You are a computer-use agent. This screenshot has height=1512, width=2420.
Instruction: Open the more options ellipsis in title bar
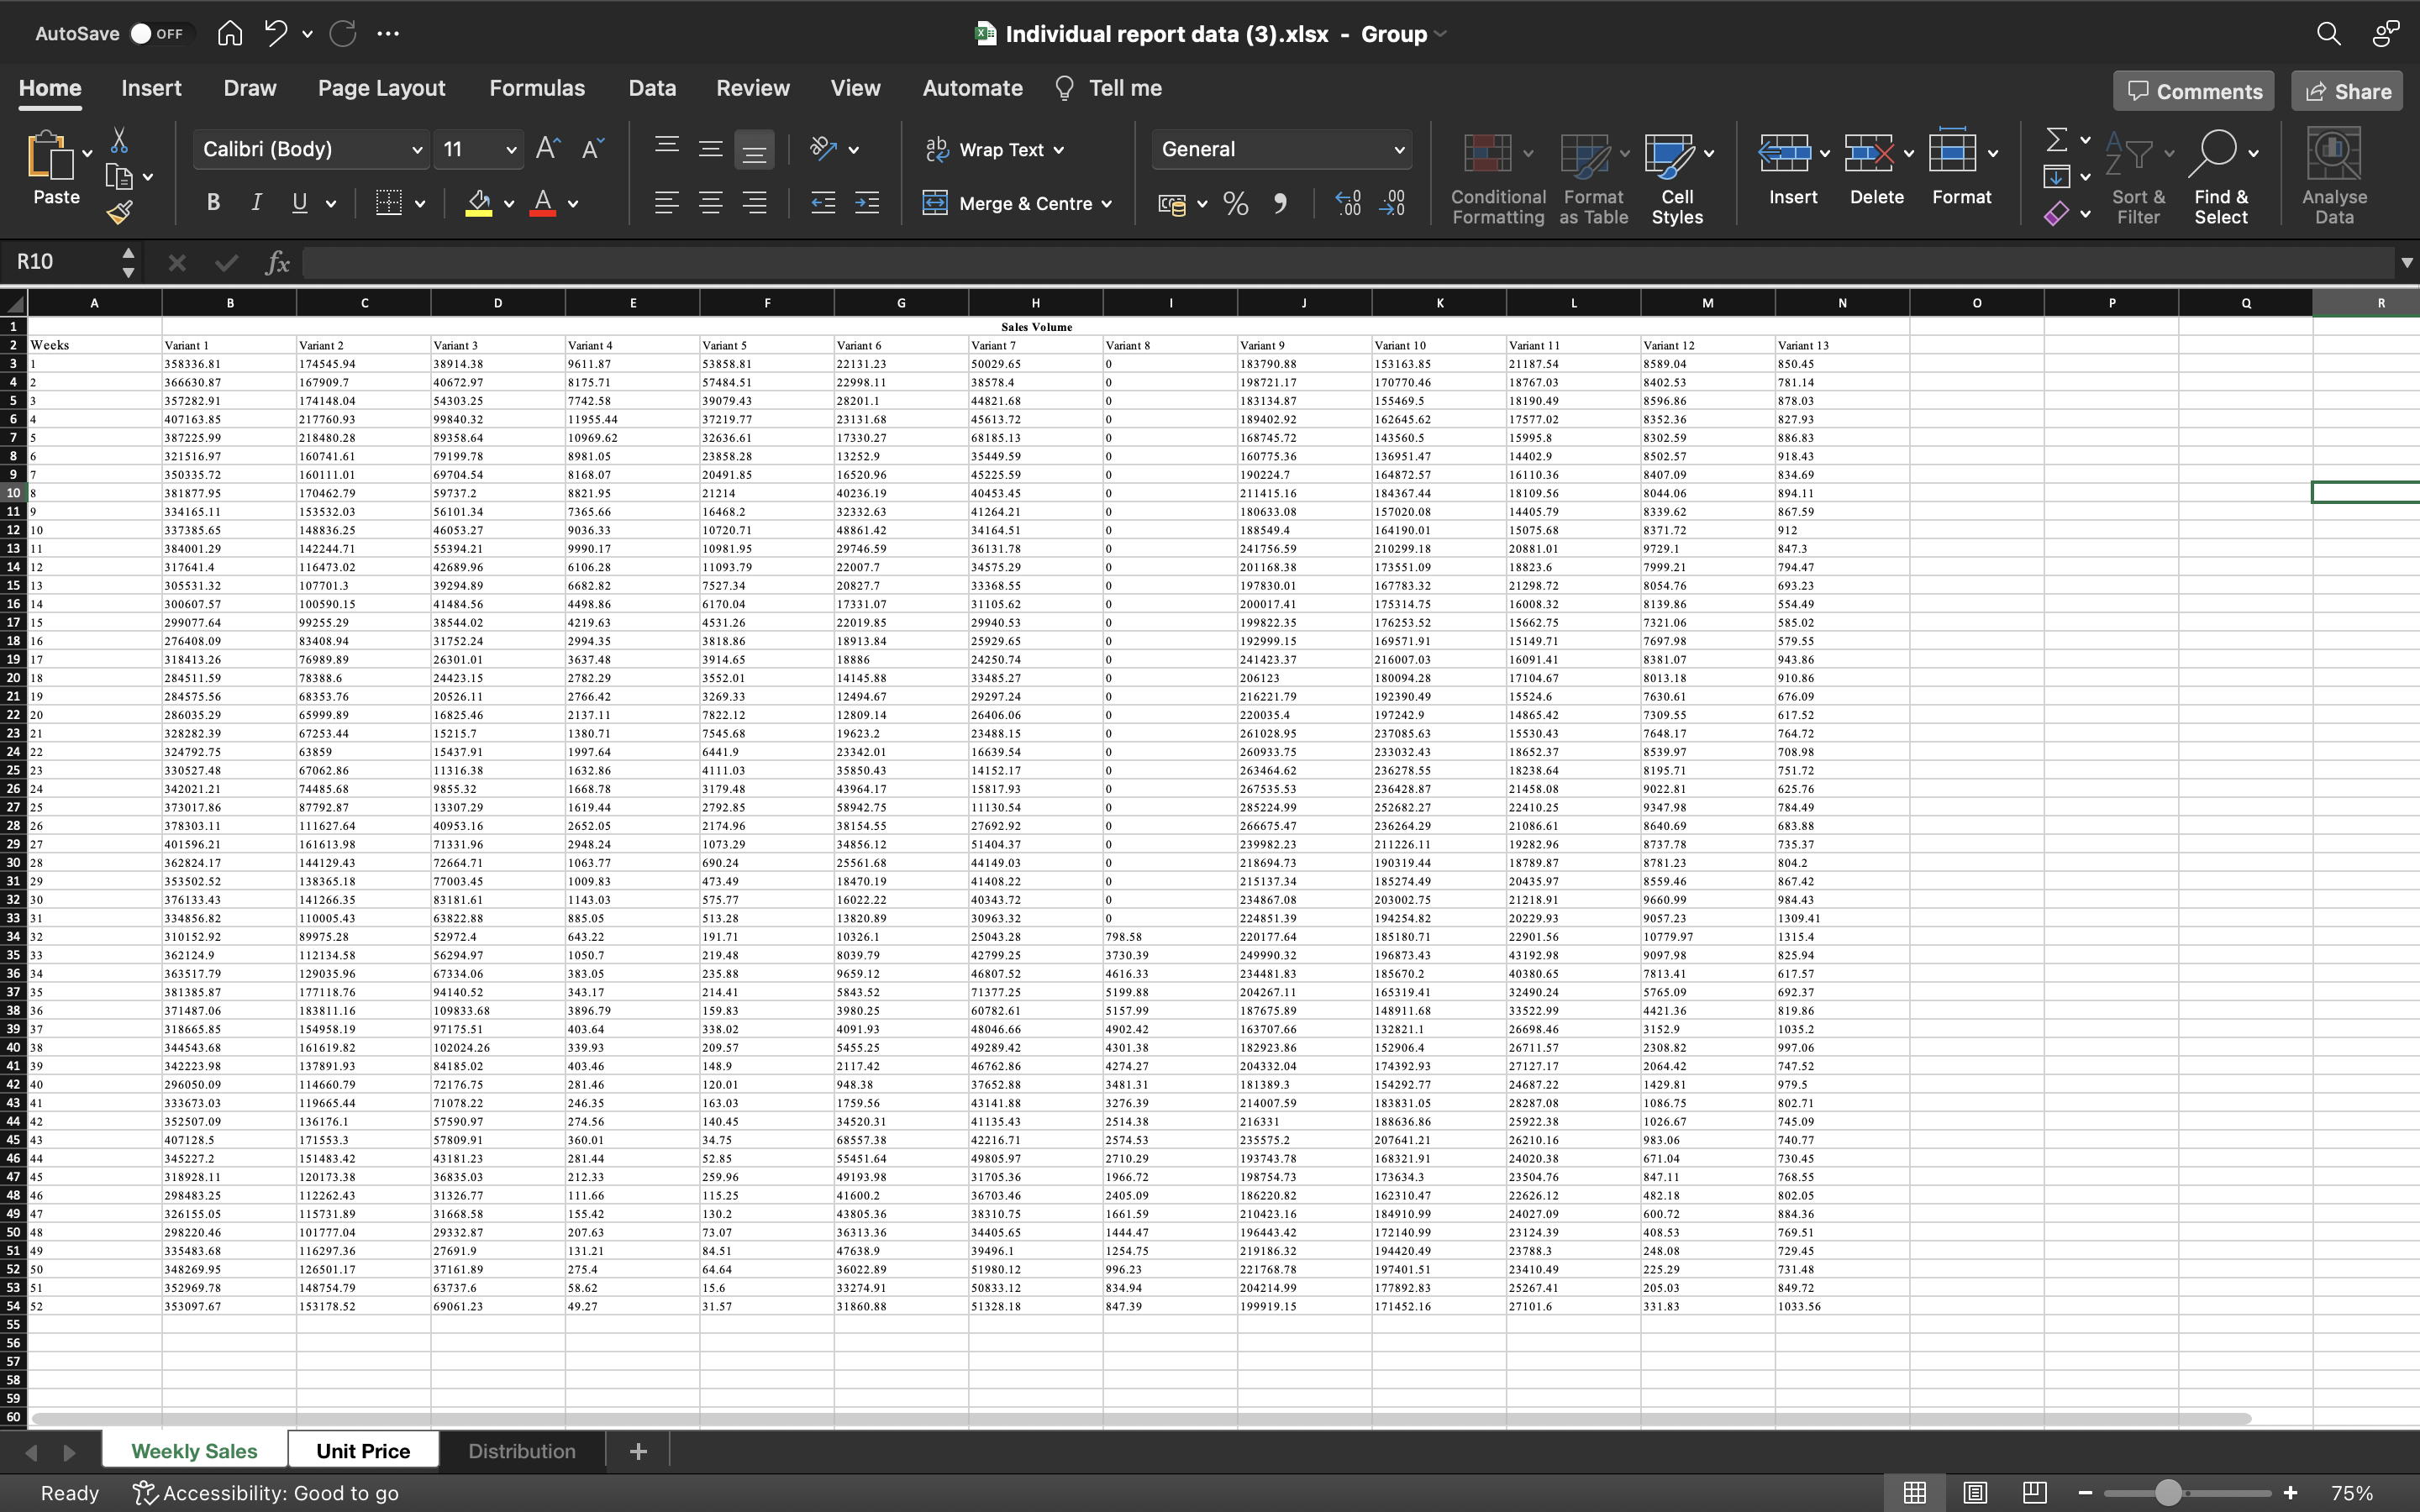coord(388,33)
